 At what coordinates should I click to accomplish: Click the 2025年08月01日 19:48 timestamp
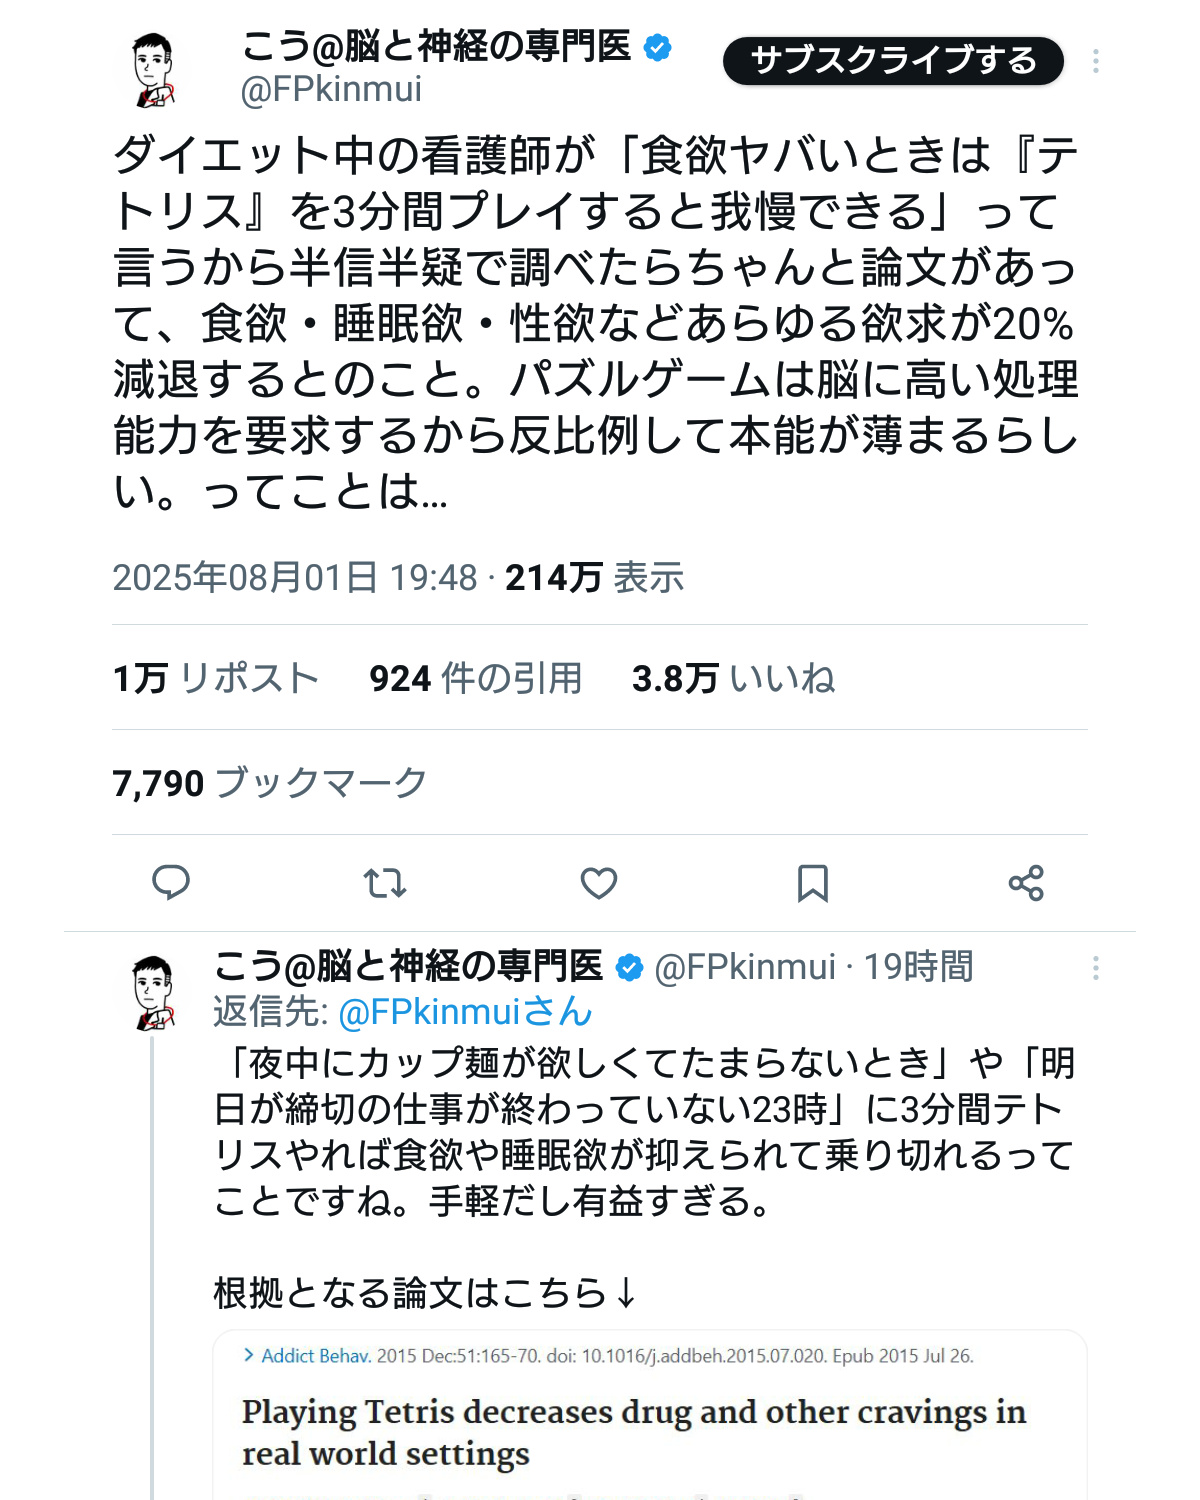coord(295,578)
